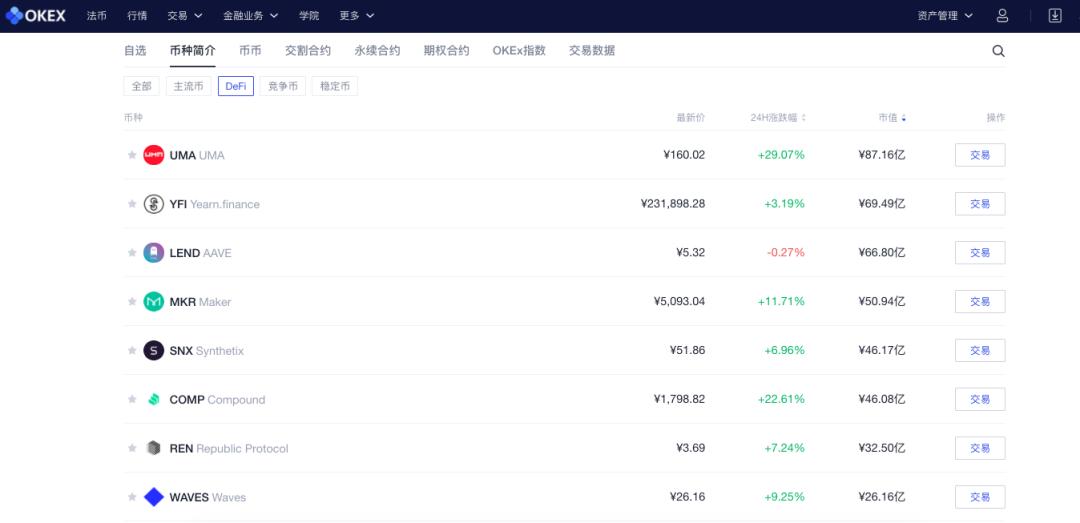Select the 主流币 filter
Viewport: 1080px width, 523px height.
pos(189,86)
